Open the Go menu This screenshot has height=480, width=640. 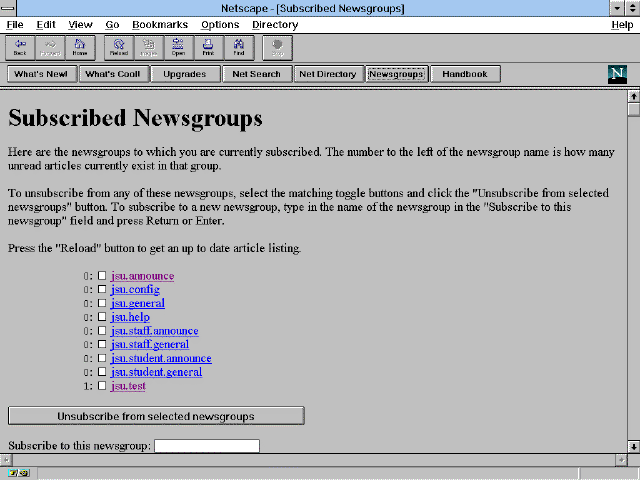coord(112,25)
